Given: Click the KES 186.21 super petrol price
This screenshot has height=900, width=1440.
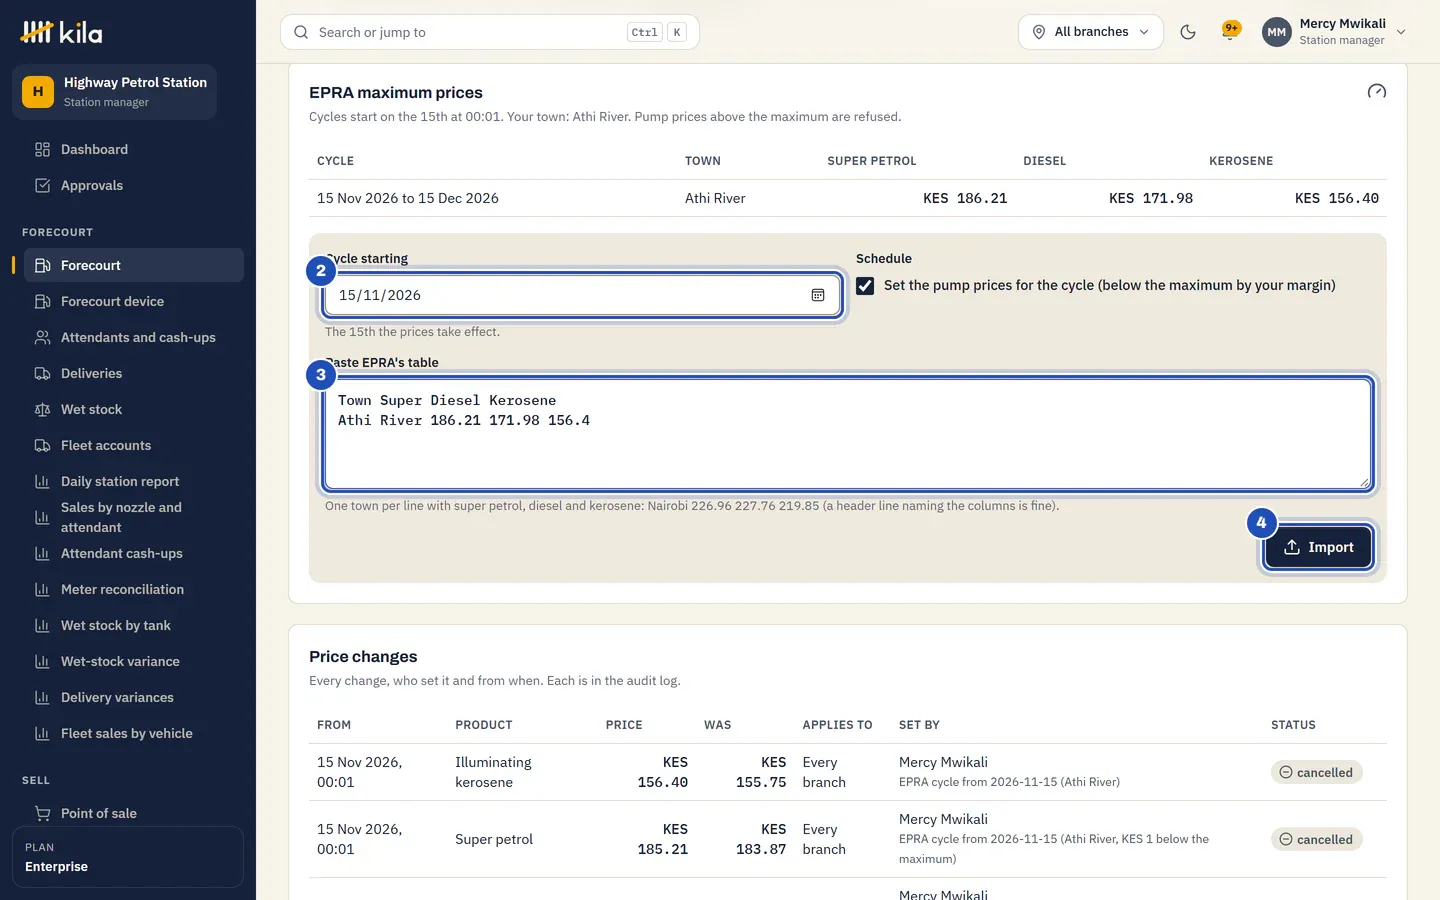Looking at the screenshot, I should click(965, 198).
